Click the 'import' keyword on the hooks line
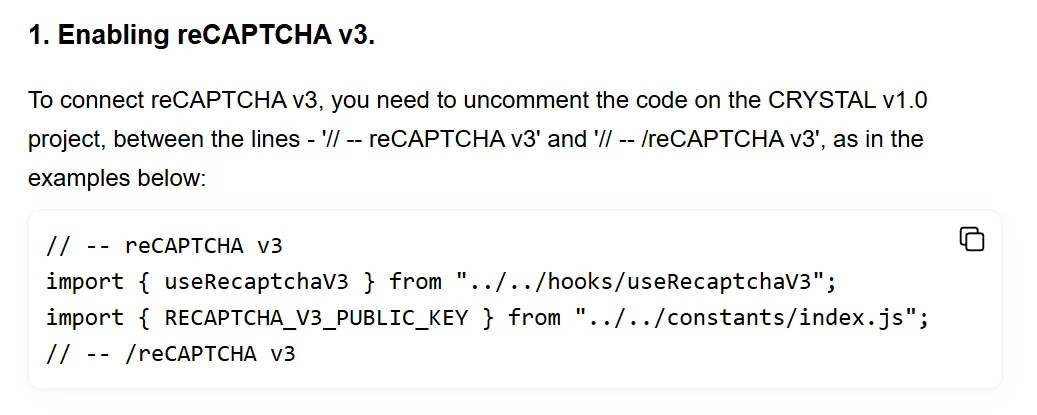This screenshot has height=415, width=1037. (x=85, y=282)
